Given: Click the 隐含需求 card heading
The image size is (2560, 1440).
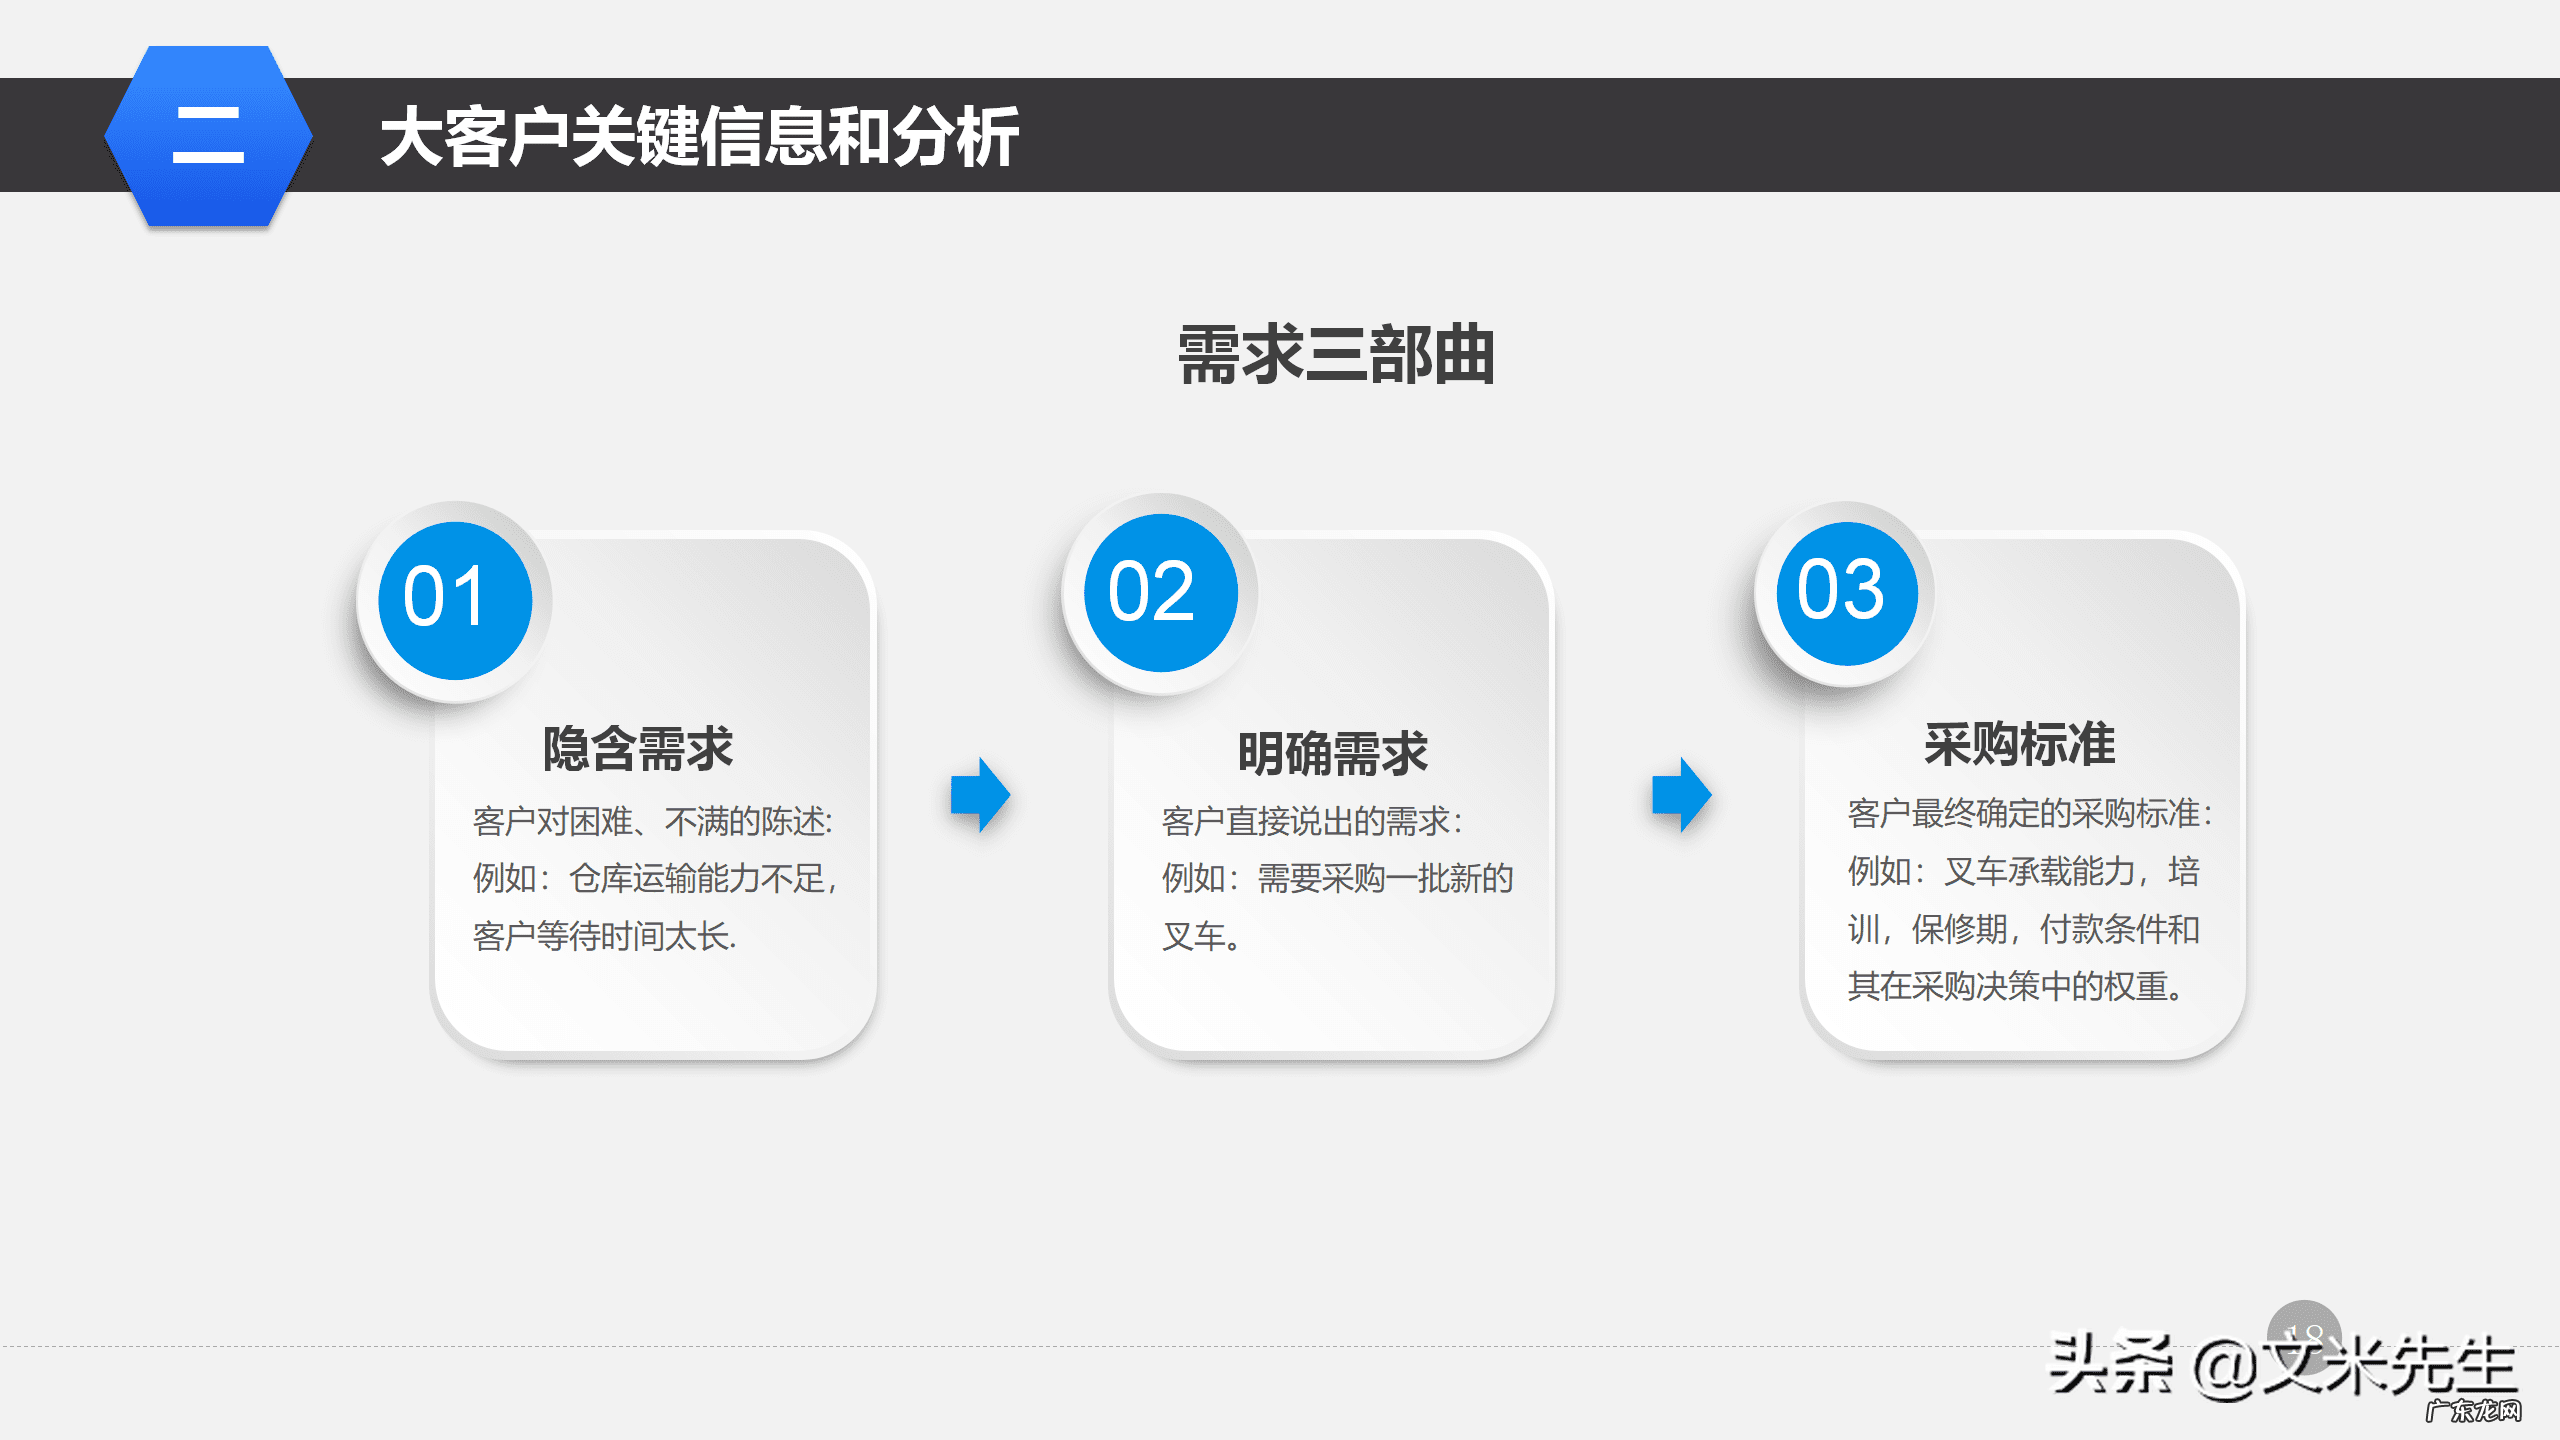Looking at the screenshot, I should [x=638, y=748].
